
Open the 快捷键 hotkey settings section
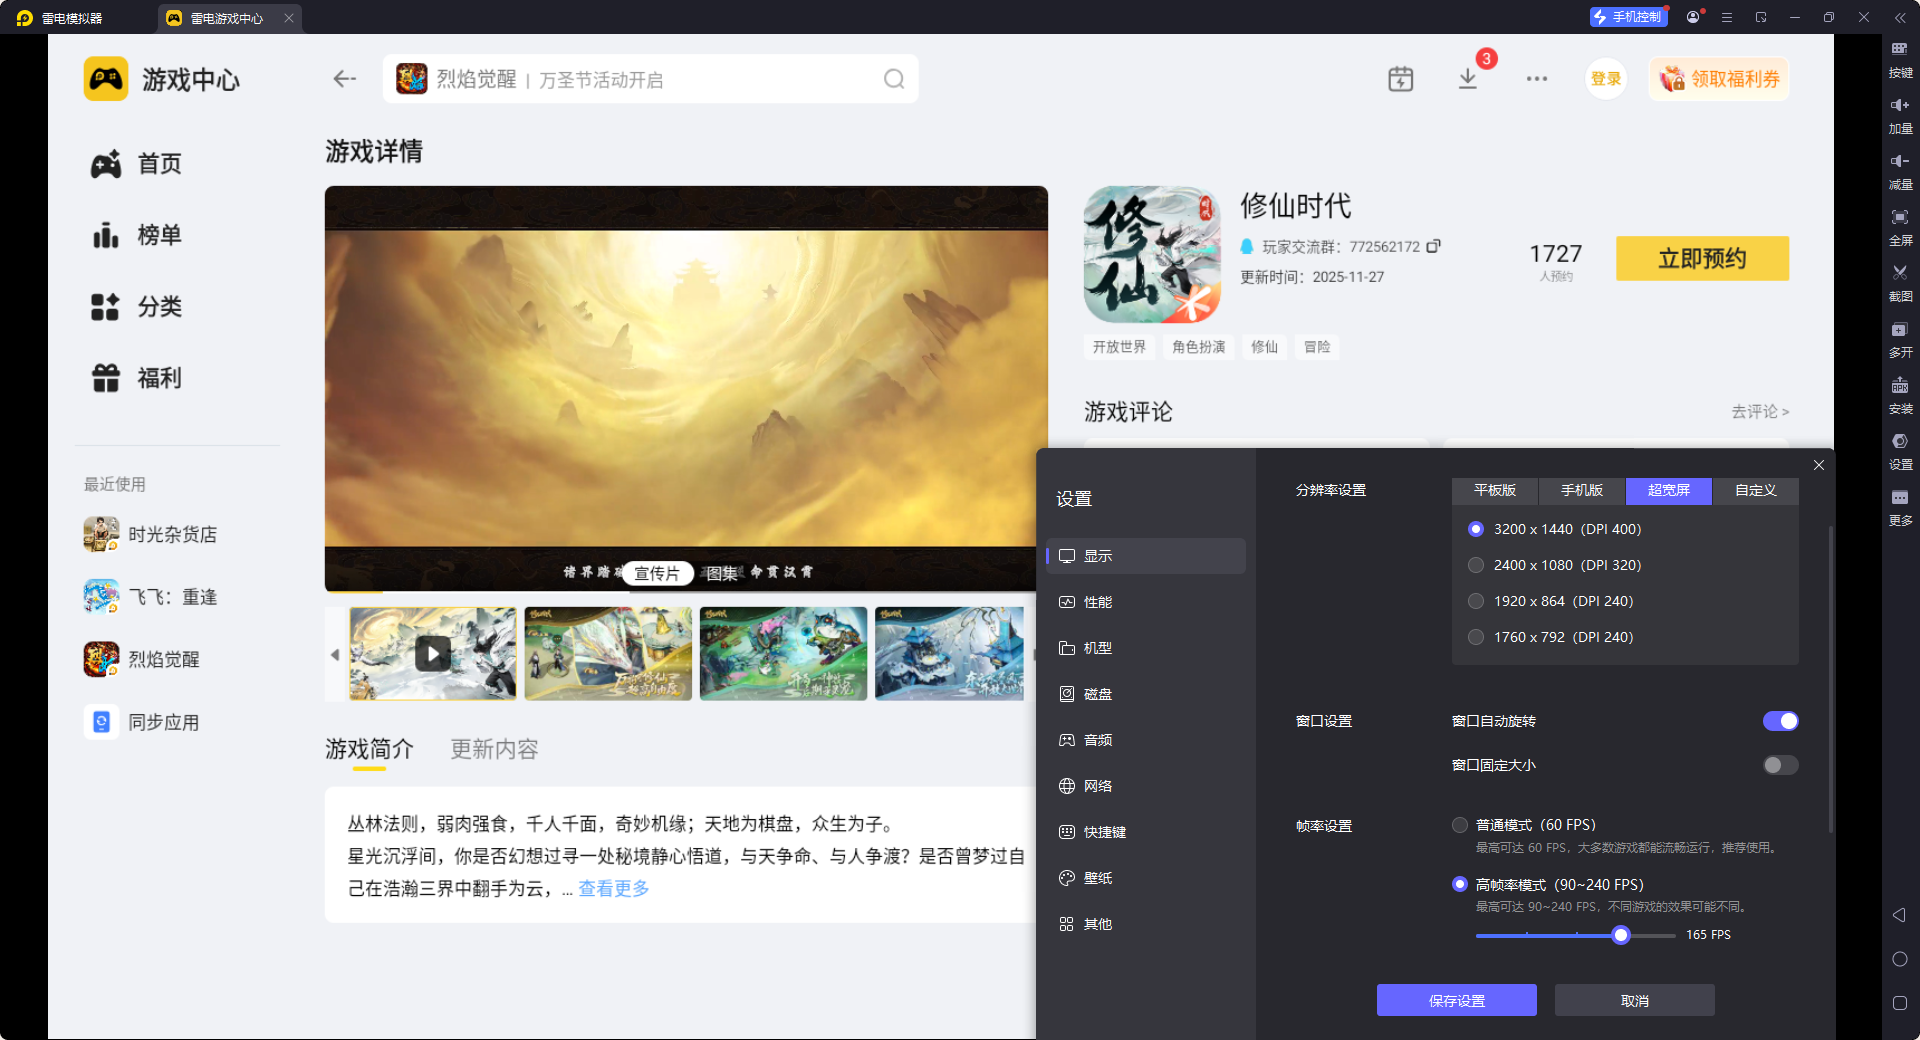tap(1101, 831)
